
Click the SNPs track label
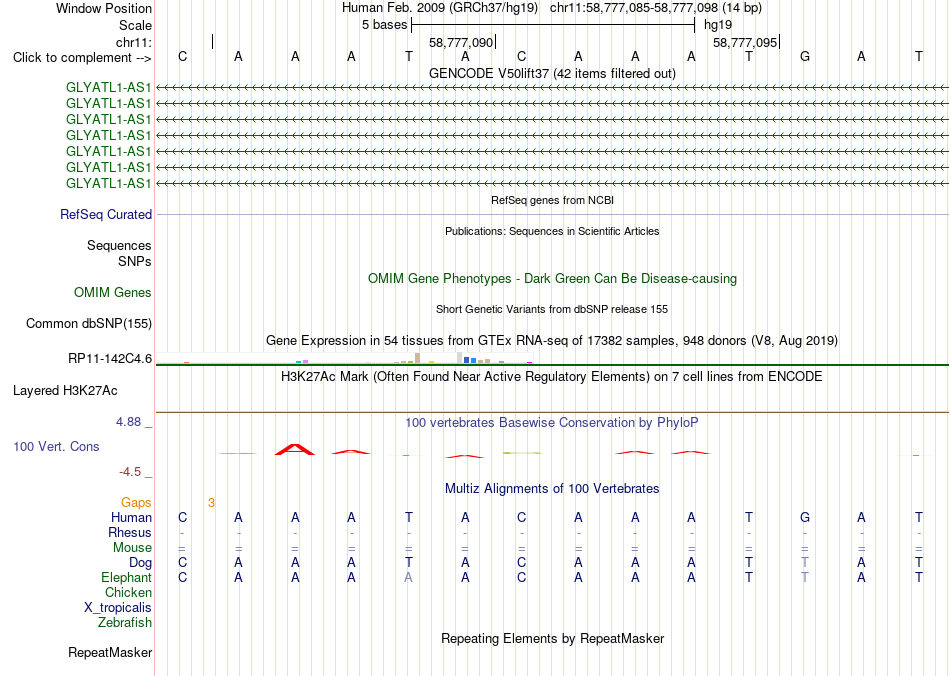[135, 261]
